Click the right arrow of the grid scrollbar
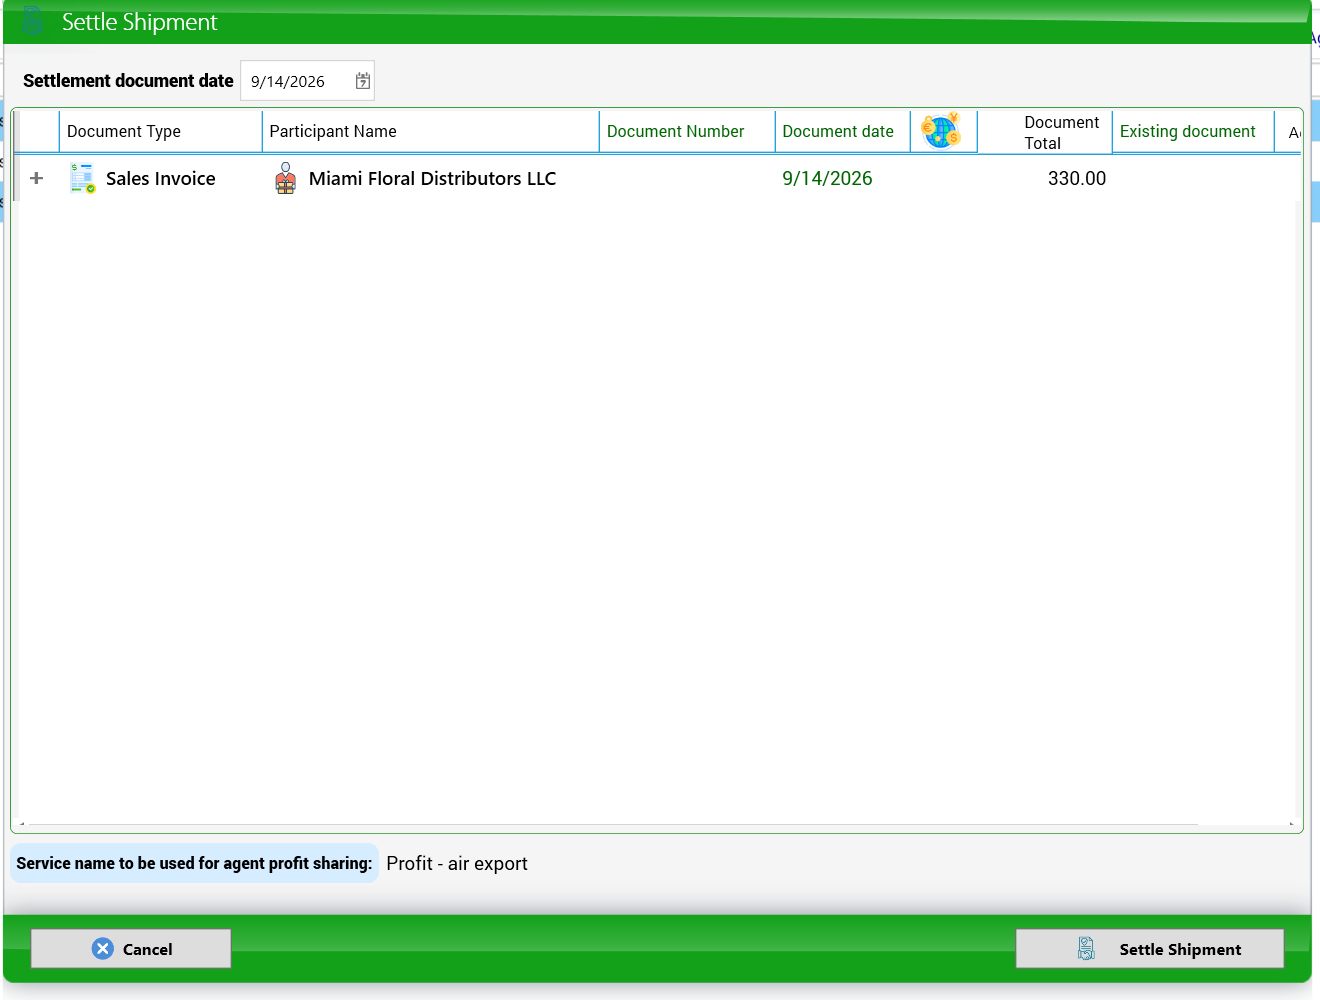 [1291, 825]
